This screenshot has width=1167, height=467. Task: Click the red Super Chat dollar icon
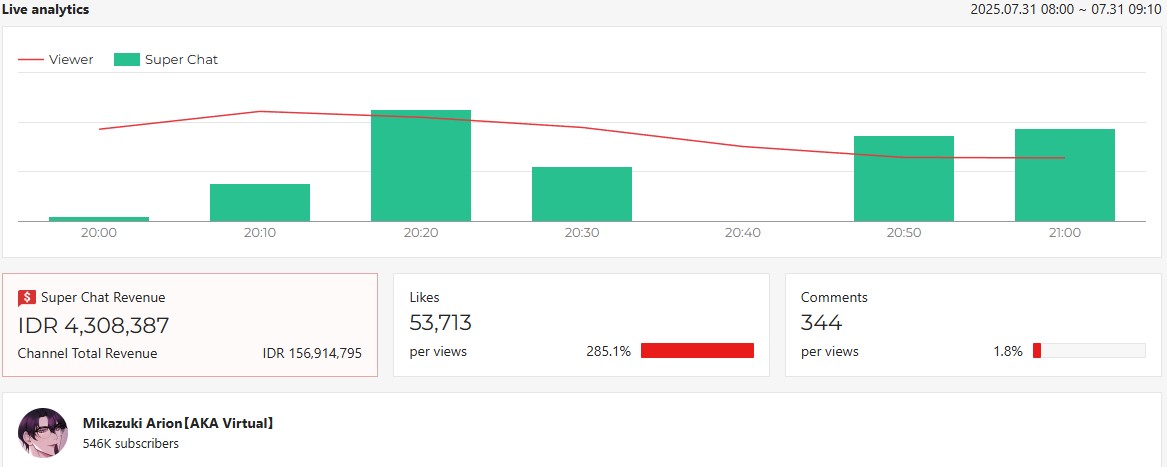coord(27,298)
